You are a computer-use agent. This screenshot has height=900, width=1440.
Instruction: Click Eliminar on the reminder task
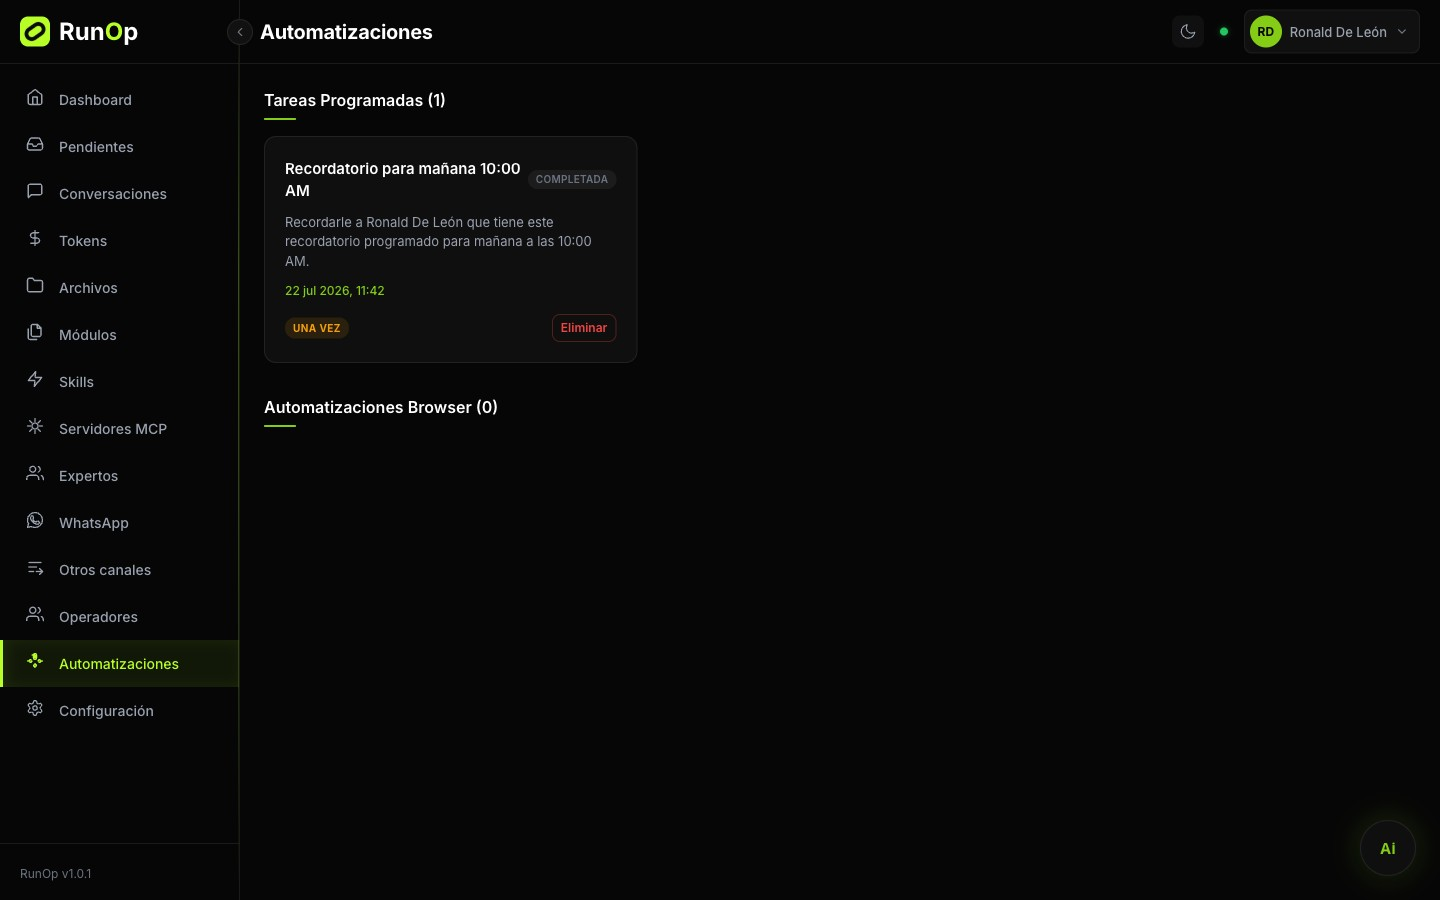pos(584,328)
